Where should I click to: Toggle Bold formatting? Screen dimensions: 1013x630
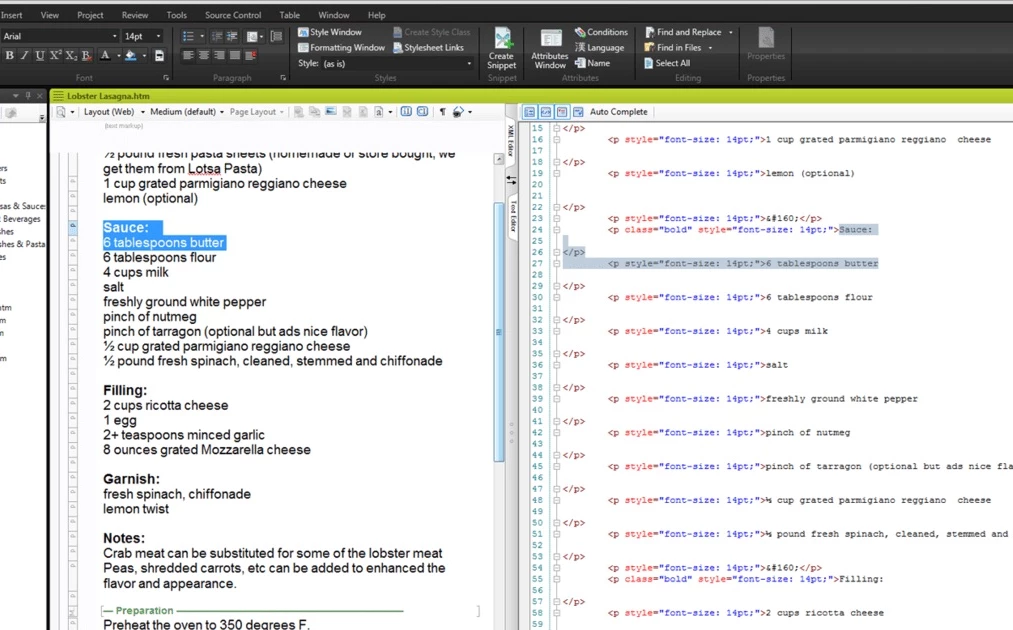[x=9, y=55]
